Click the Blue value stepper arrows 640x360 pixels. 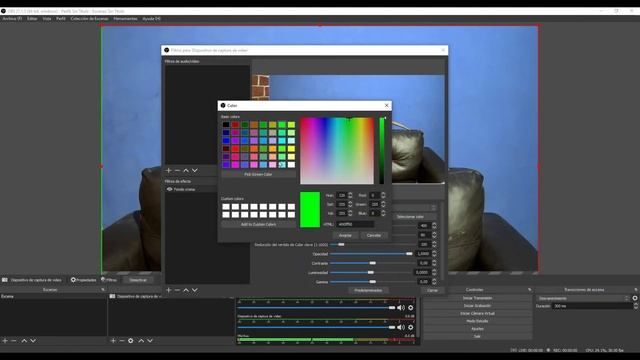point(383,213)
